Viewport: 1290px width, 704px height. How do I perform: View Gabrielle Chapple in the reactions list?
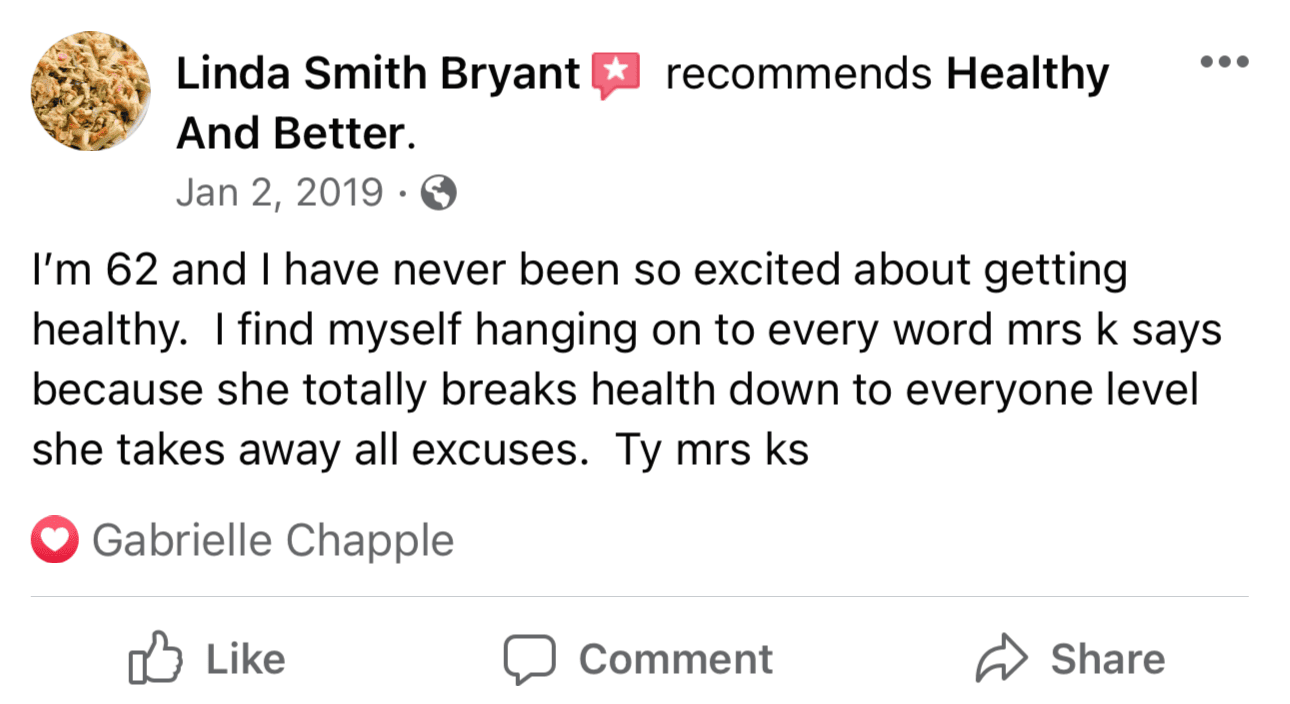point(273,542)
